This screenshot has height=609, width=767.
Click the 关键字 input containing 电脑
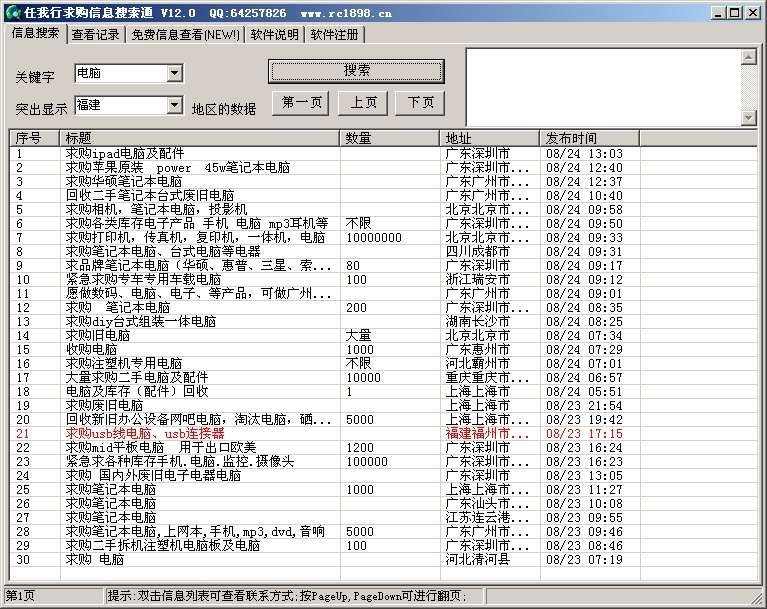(x=120, y=73)
